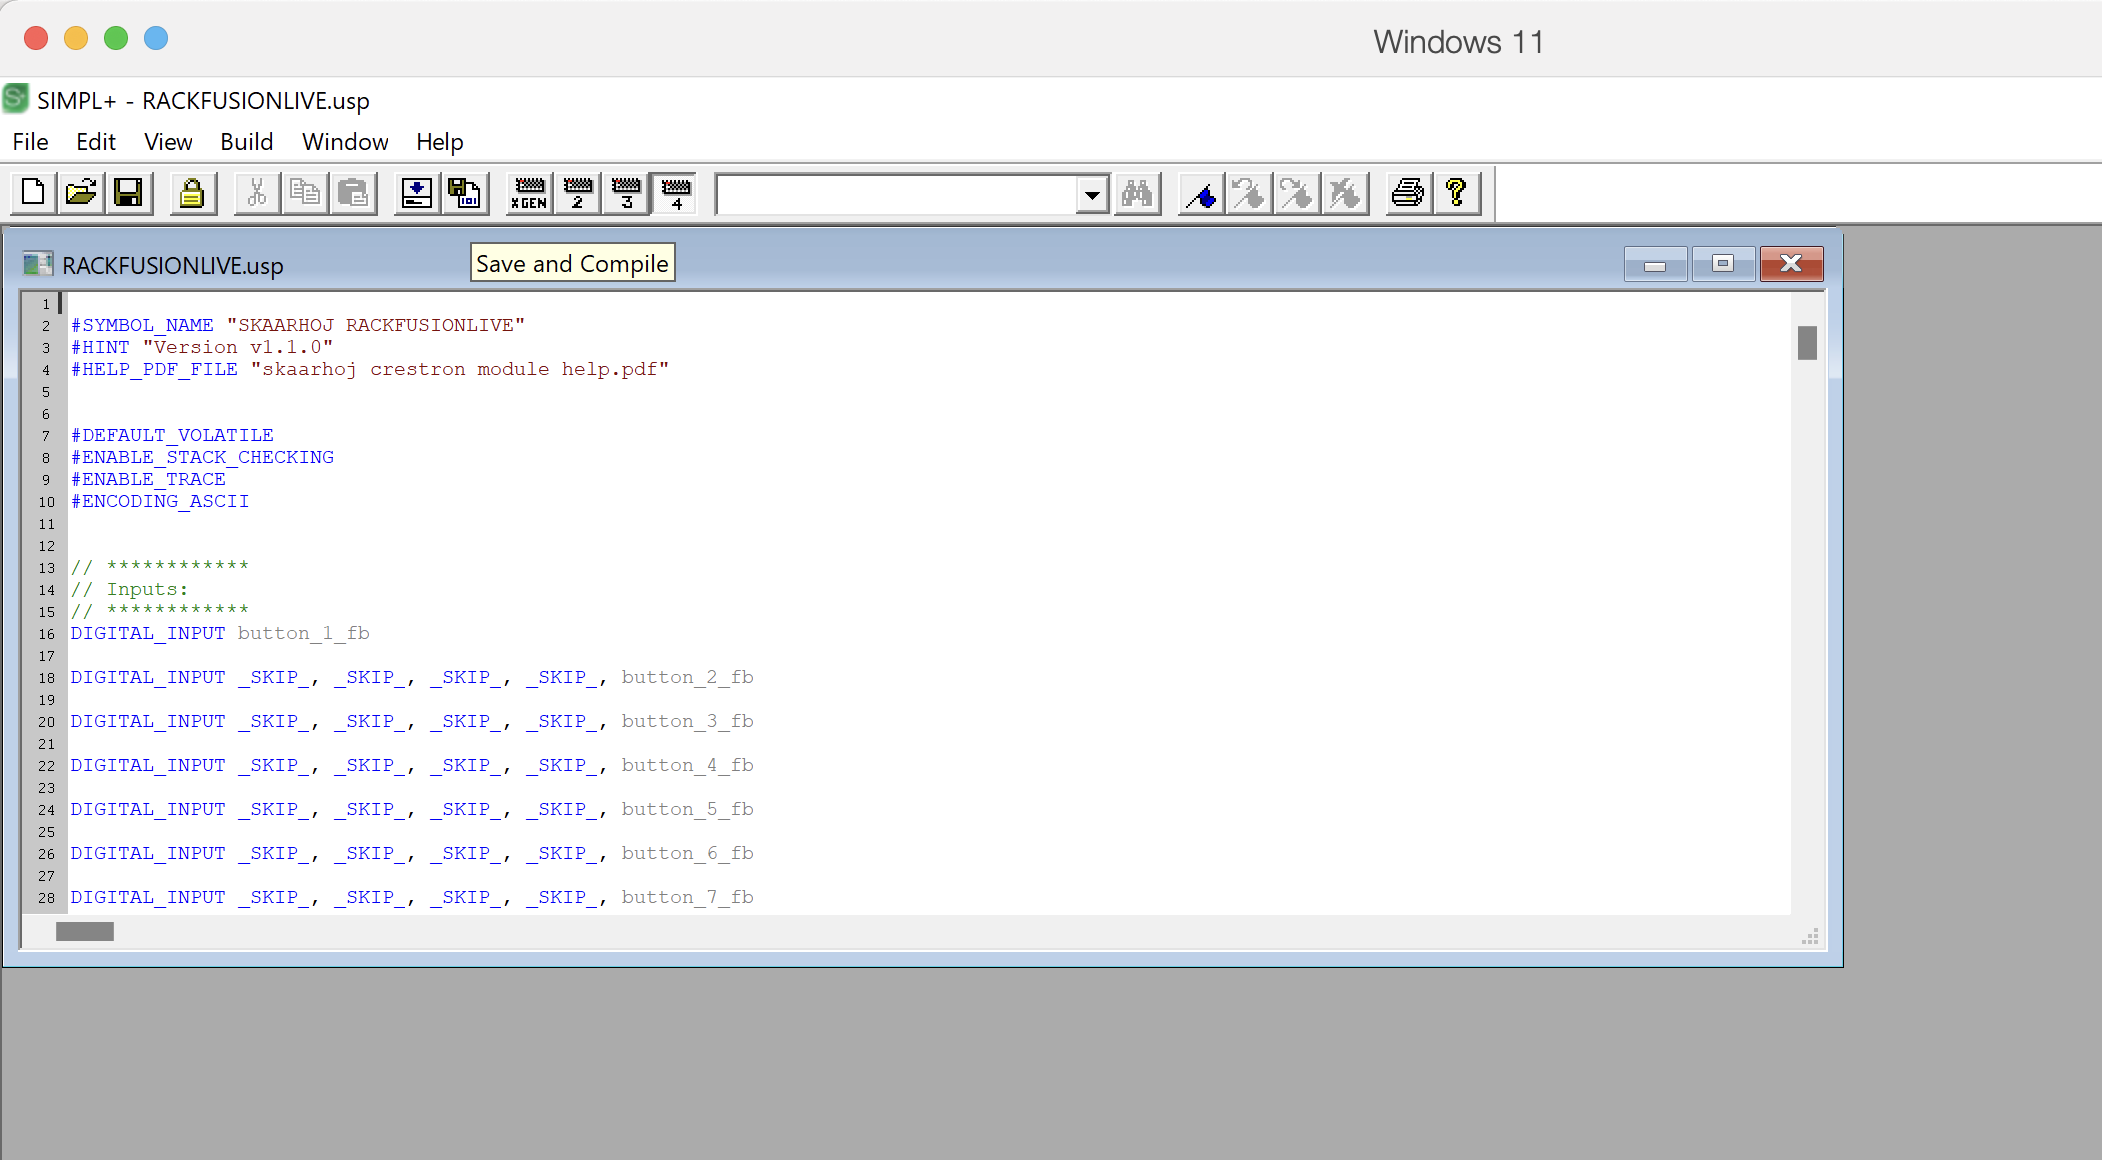Print the document with the printer icon
This screenshot has height=1160, width=2102.
pyautogui.click(x=1408, y=192)
